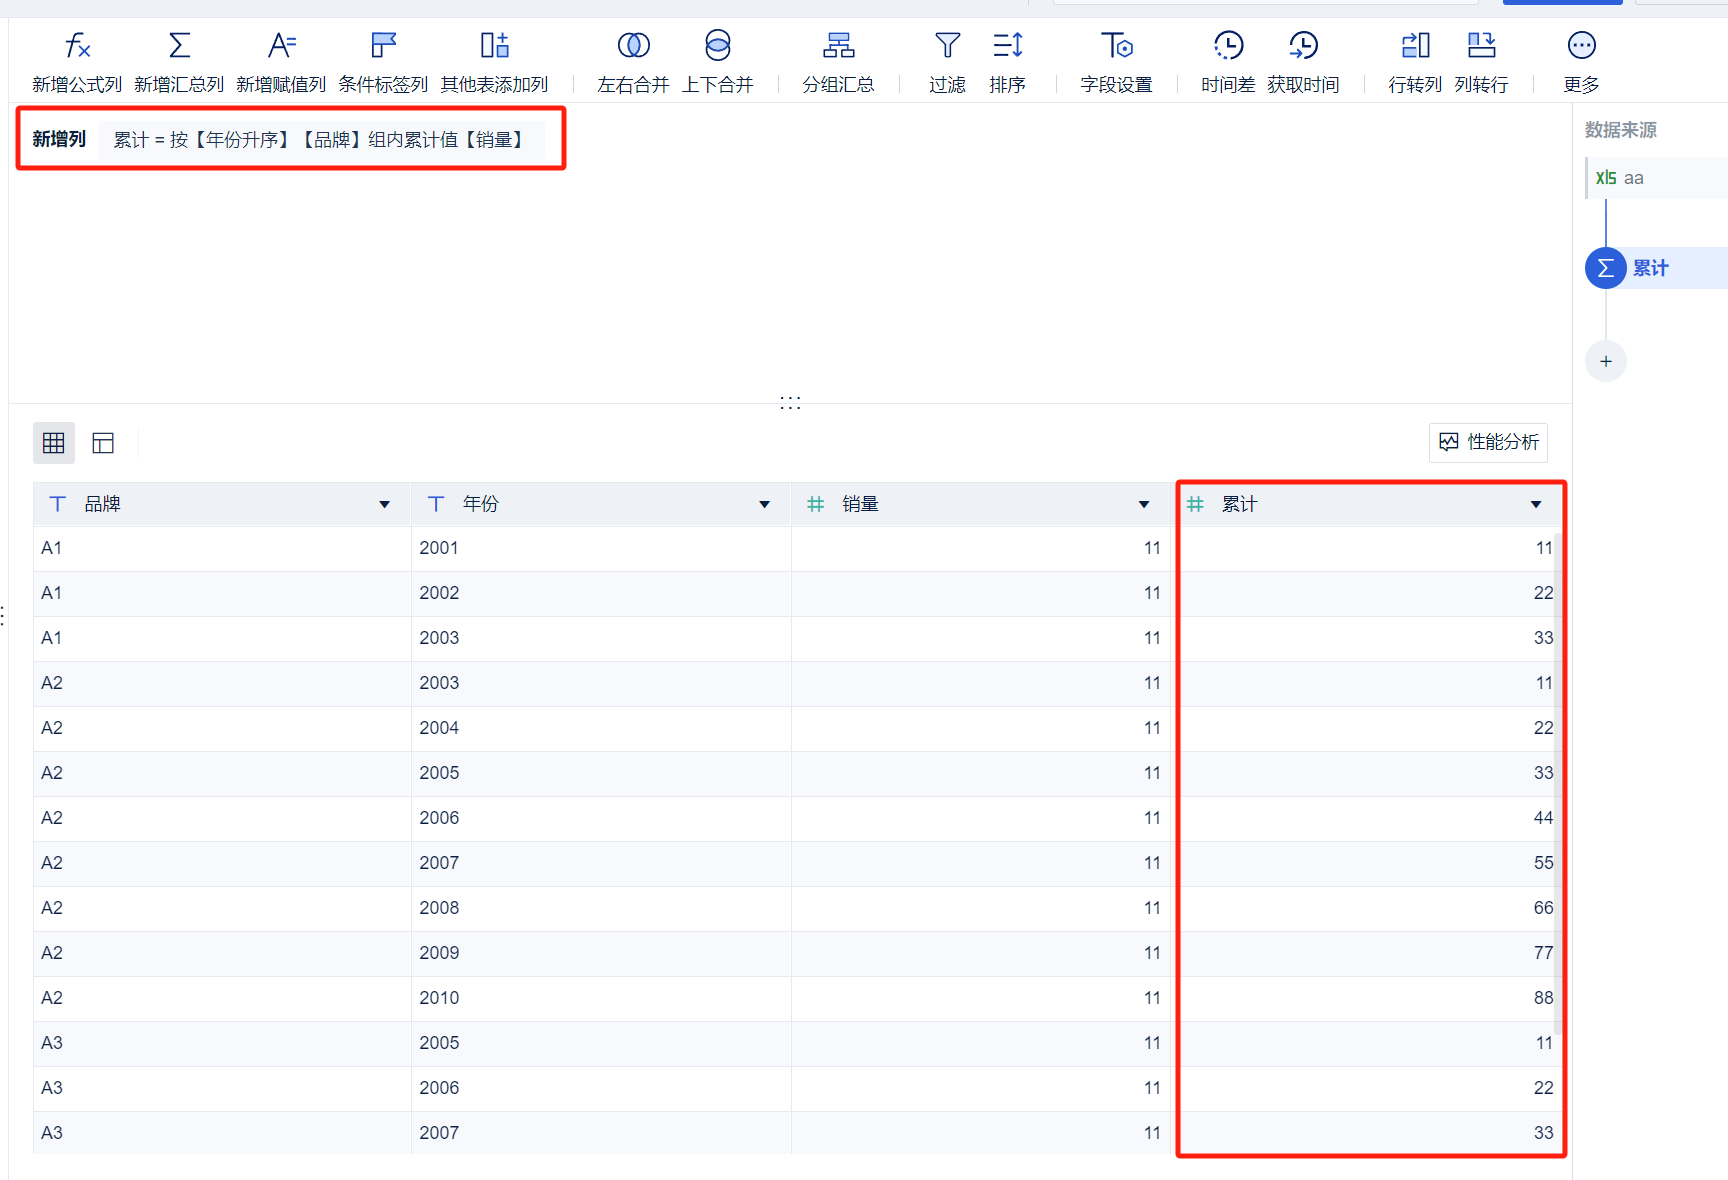The height and width of the screenshot is (1180, 1728).
Task: Select the 累计 sigma step node
Action: (x=1605, y=268)
